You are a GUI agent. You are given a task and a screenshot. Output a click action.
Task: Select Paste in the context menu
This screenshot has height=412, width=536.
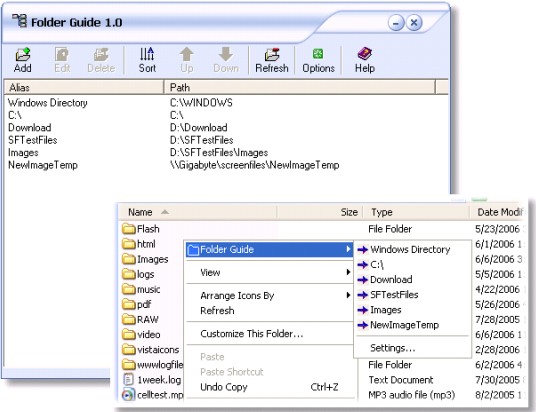coord(212,357)
